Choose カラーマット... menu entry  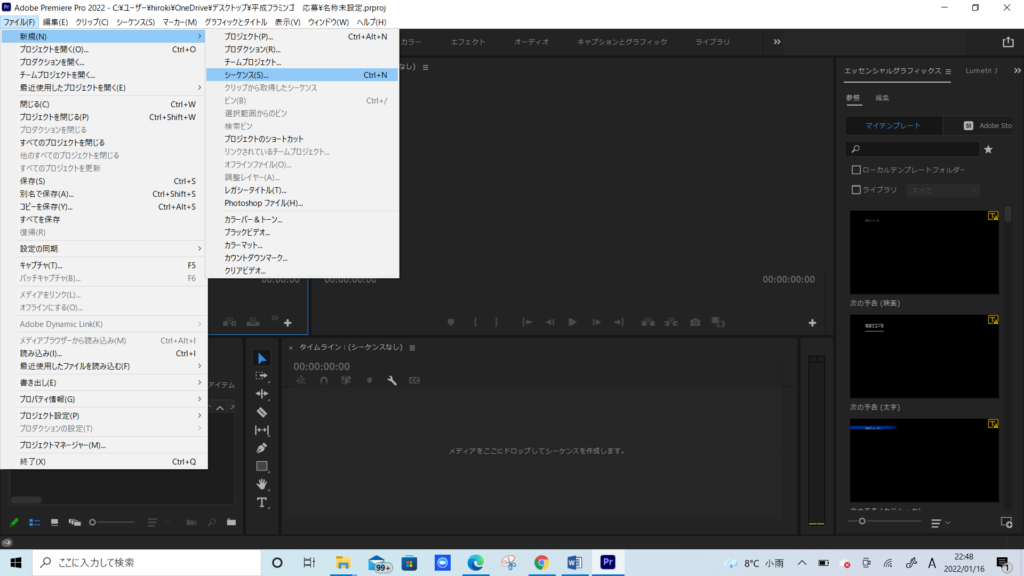(x=302, y=245)
